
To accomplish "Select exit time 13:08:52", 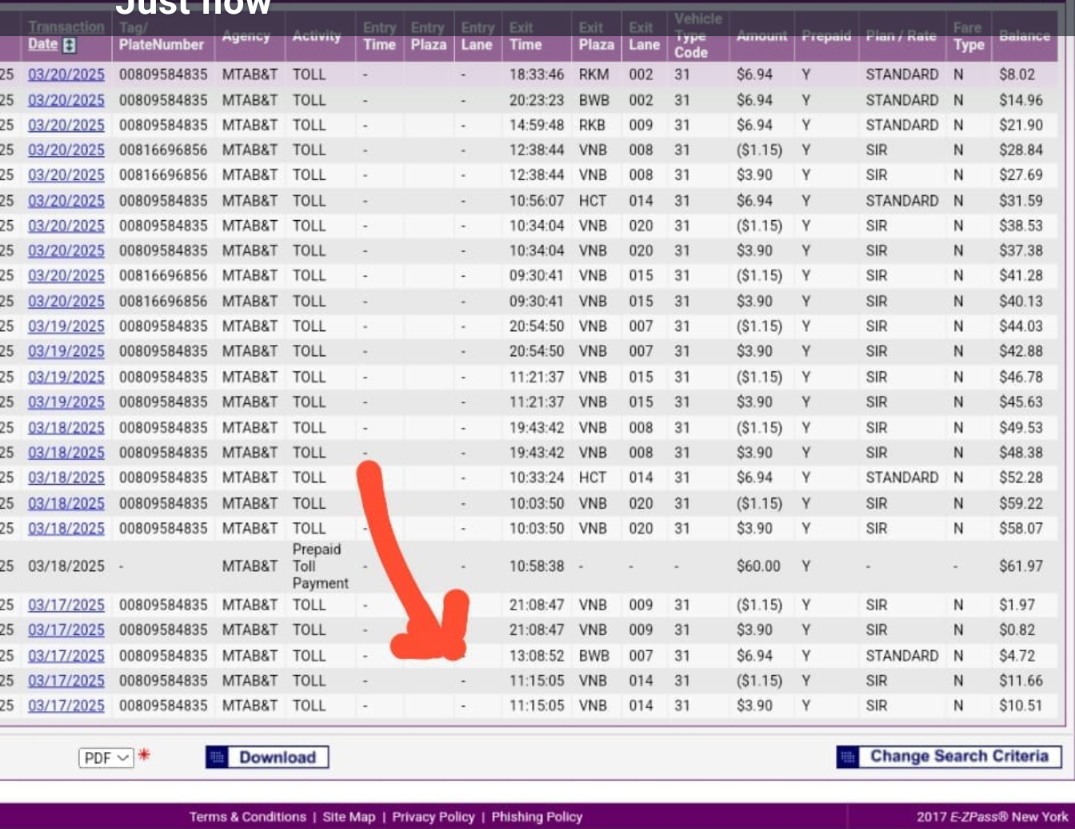I will tap(537, 656).
